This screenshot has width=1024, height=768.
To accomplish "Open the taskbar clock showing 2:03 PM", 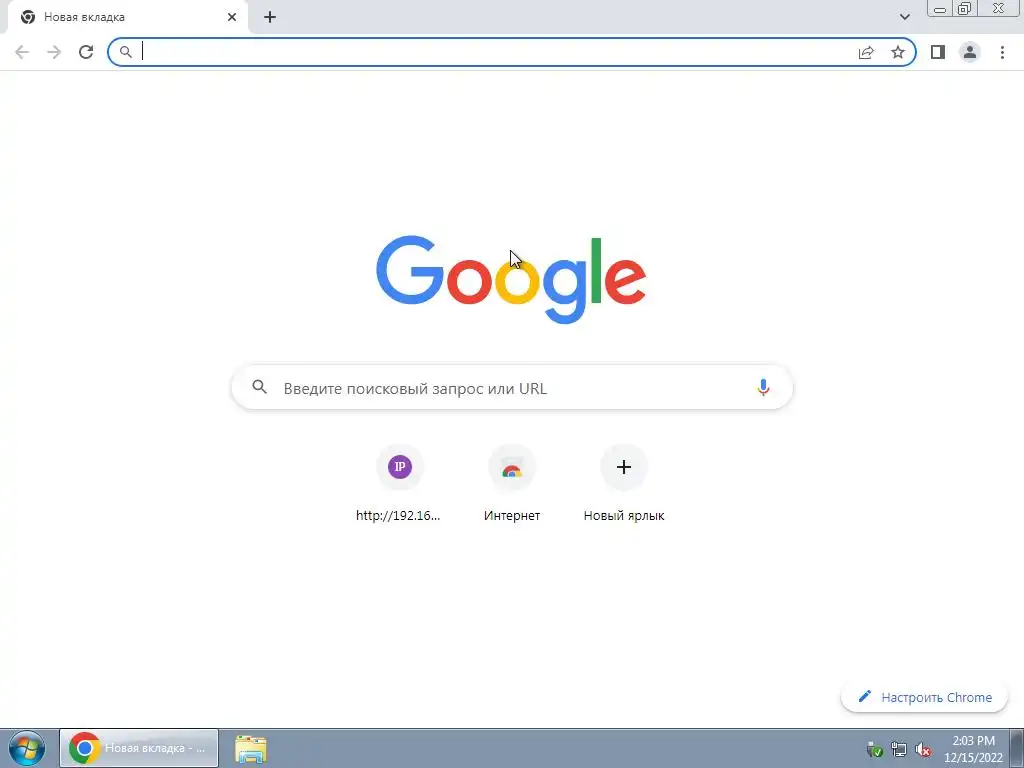I will pyautogui.click(x=973, y=749).
